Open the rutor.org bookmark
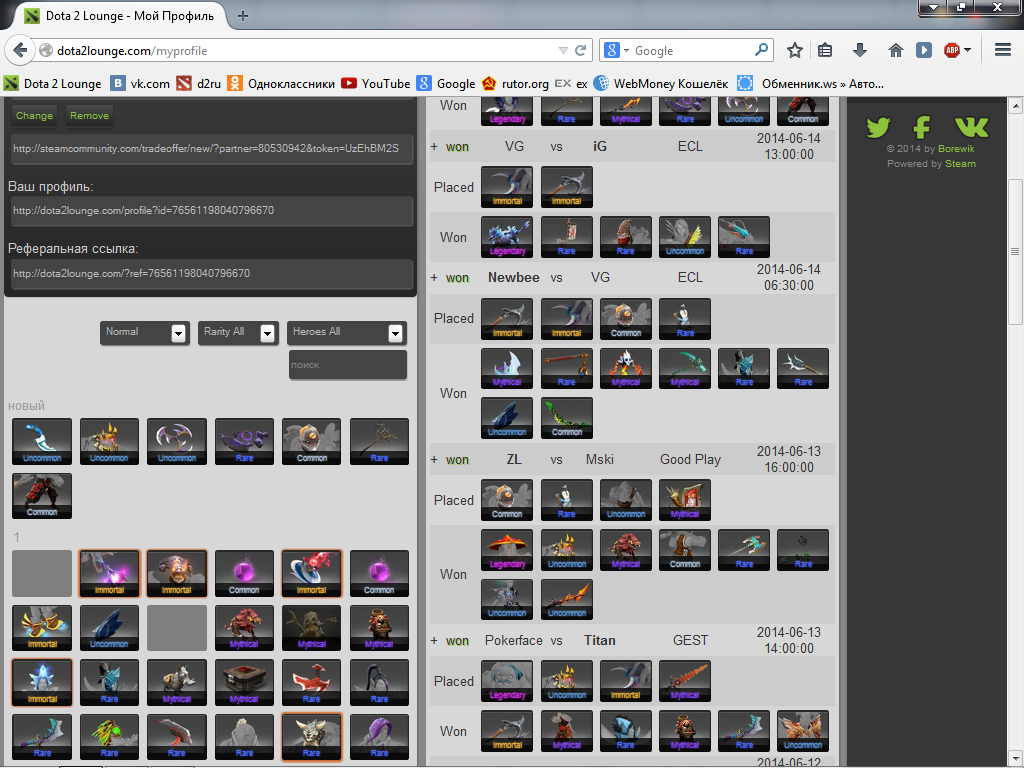 click(x=515, y=84)
